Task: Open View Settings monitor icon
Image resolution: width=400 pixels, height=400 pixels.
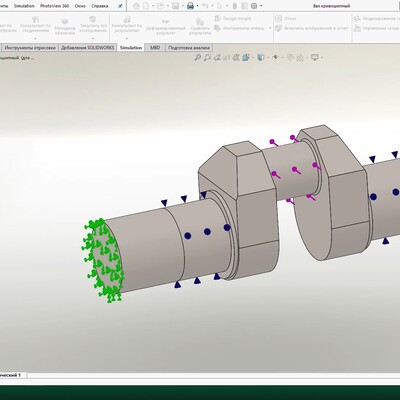Action: [x=315, y=58]
